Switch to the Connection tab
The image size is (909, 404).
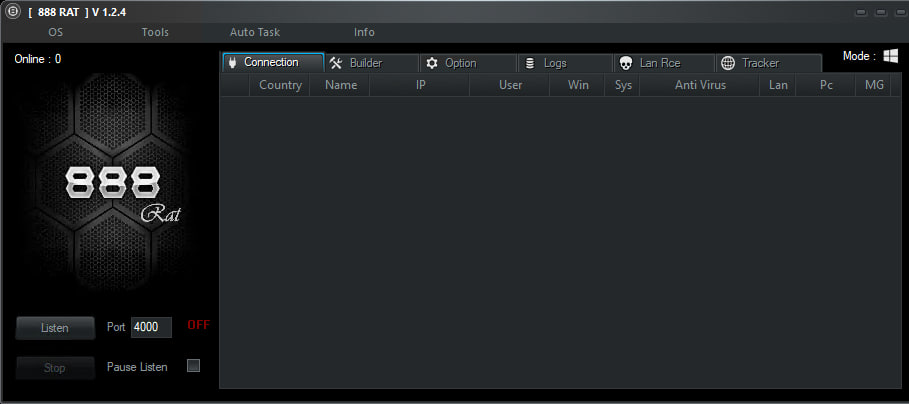[x=273, y=63]
